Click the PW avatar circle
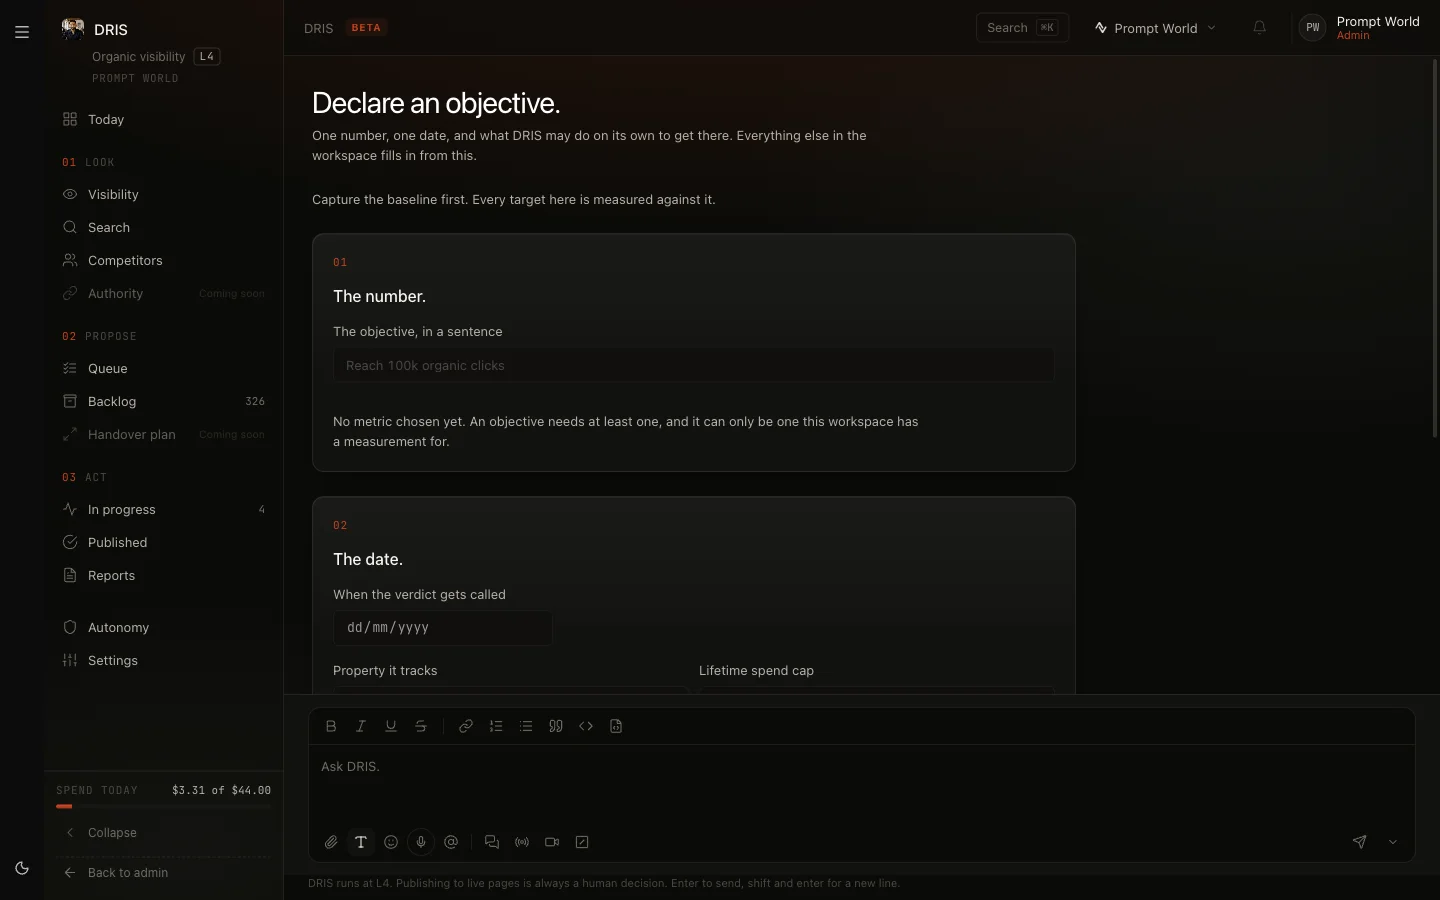The height and width of the screenshot is (900, 1440). pos(1313,28)
